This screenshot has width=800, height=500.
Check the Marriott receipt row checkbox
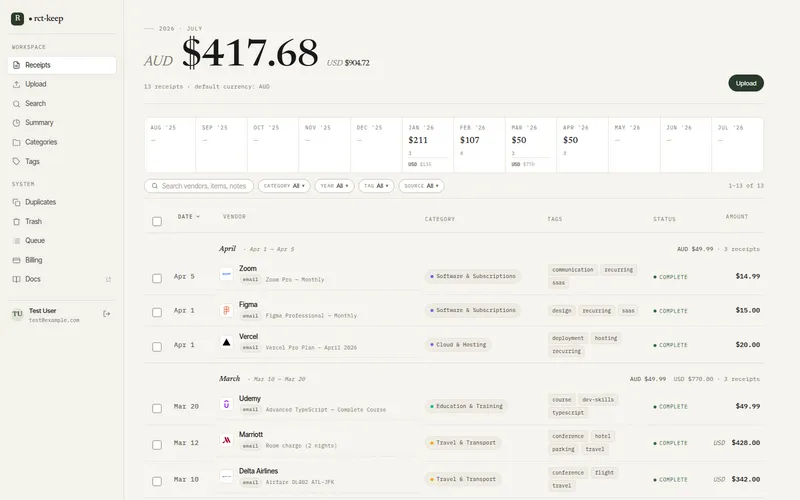coord(157,445)
